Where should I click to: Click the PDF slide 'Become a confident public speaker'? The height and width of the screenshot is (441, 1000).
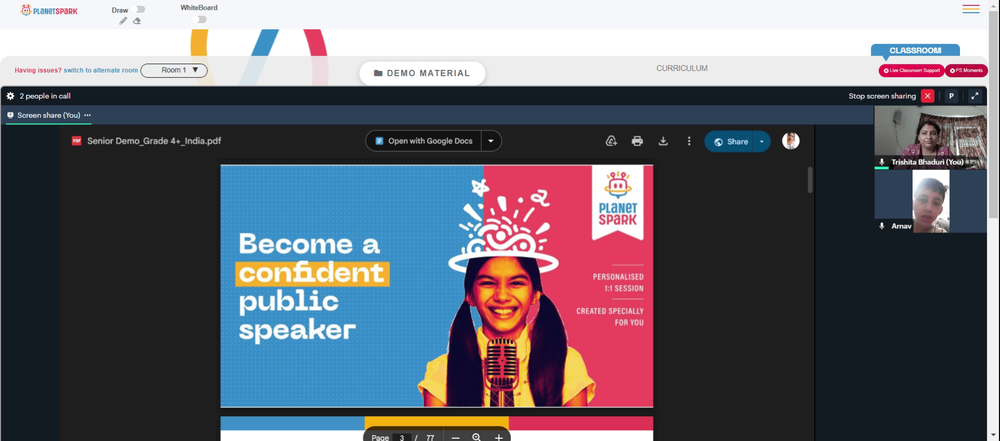tap(437, 286)
